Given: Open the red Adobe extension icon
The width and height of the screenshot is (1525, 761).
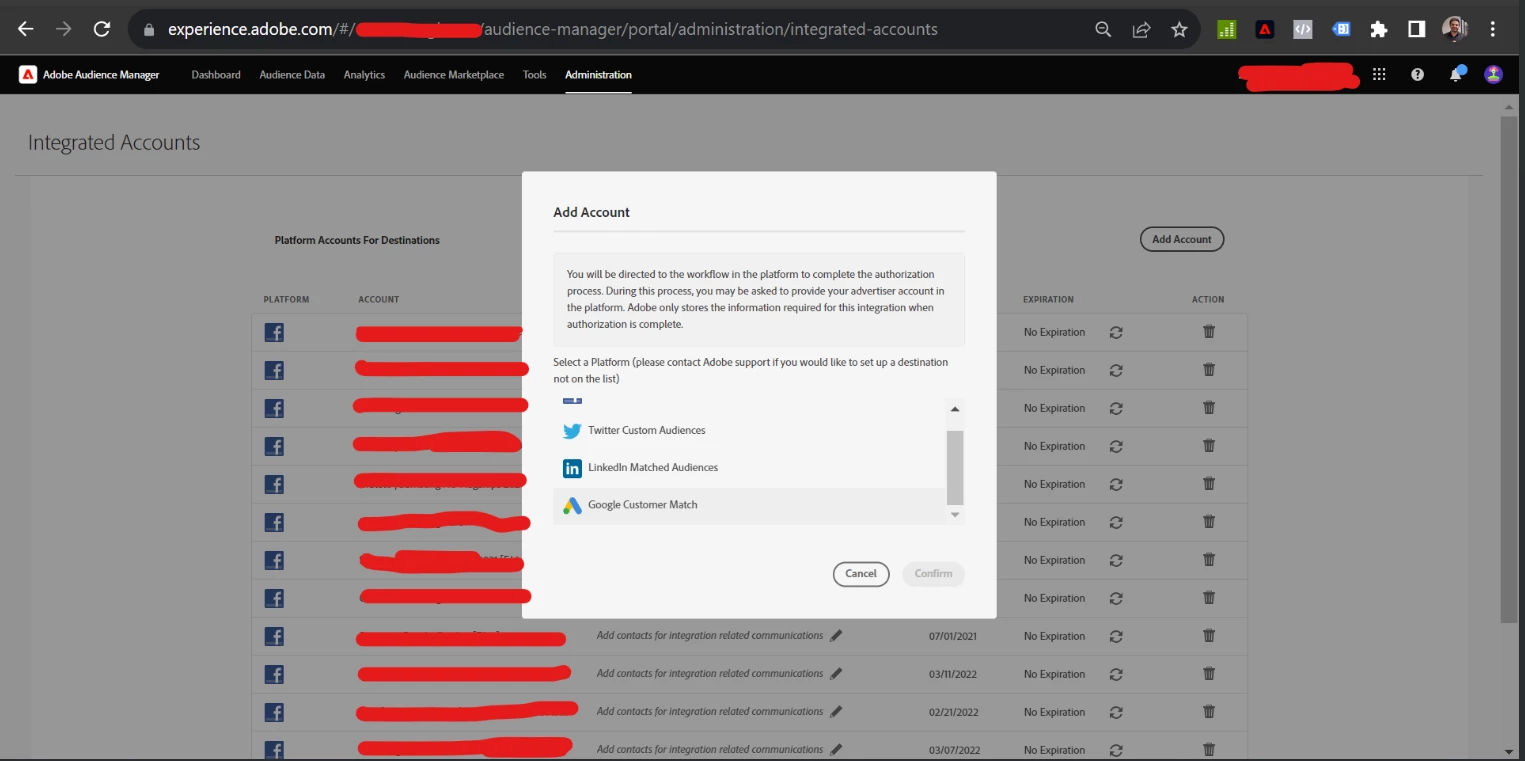Looking at the screenshot, I should (1265, 30).
